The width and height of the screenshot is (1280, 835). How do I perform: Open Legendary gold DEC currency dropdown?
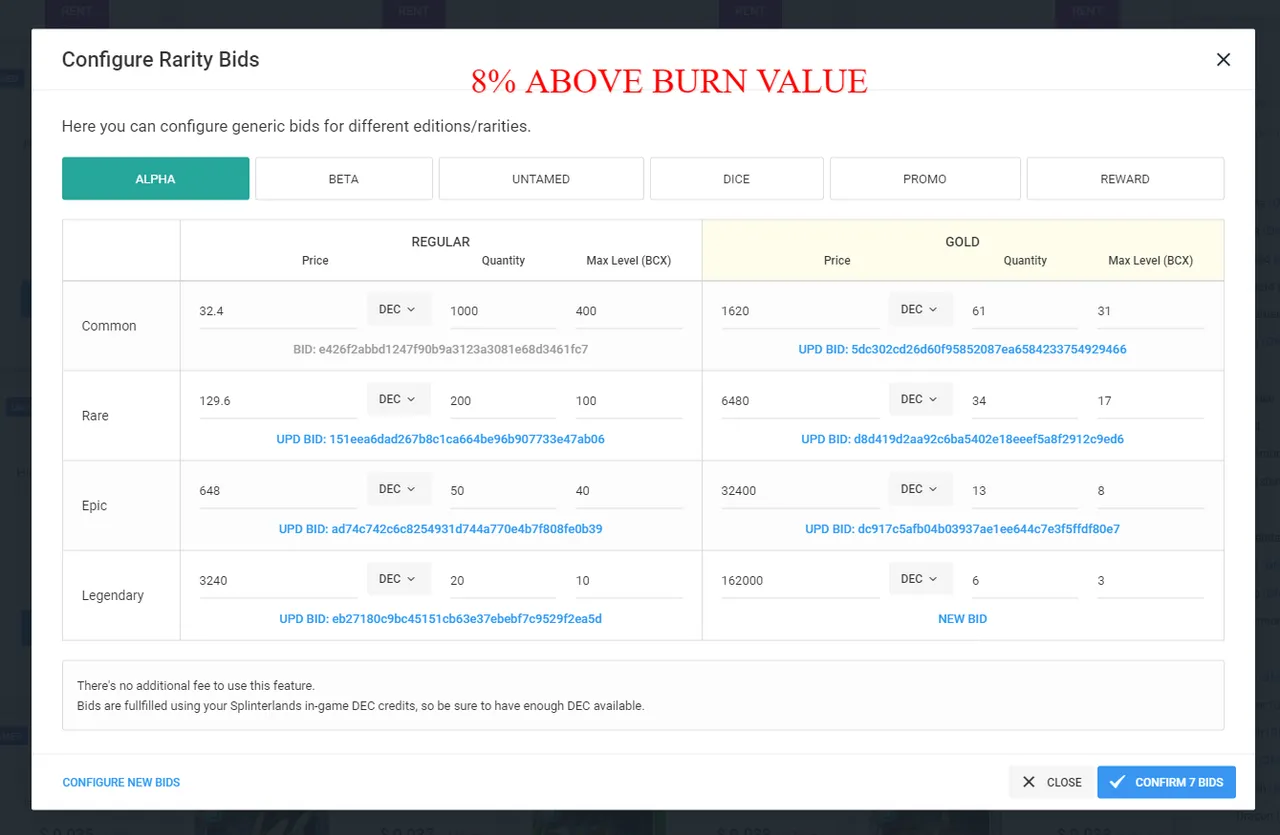[x=921, y=579]
